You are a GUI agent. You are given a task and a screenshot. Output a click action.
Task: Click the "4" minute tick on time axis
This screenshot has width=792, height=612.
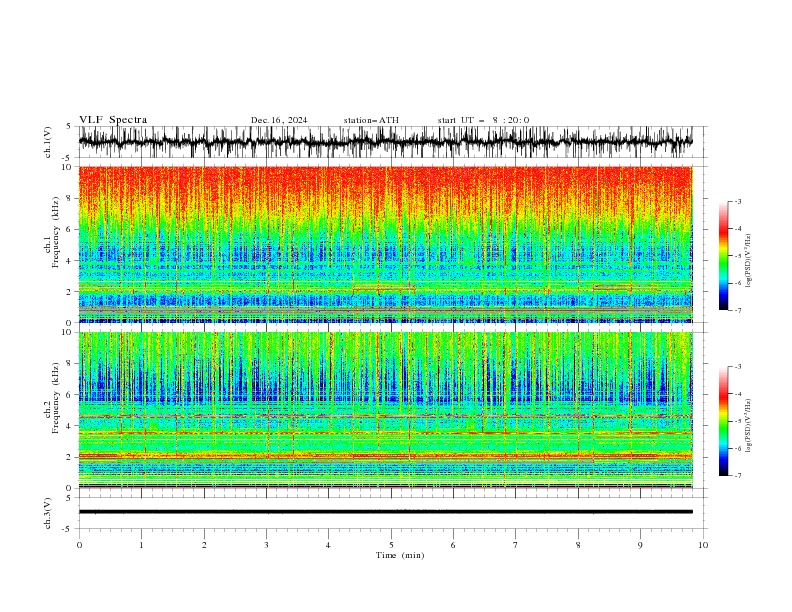point(328,545)
